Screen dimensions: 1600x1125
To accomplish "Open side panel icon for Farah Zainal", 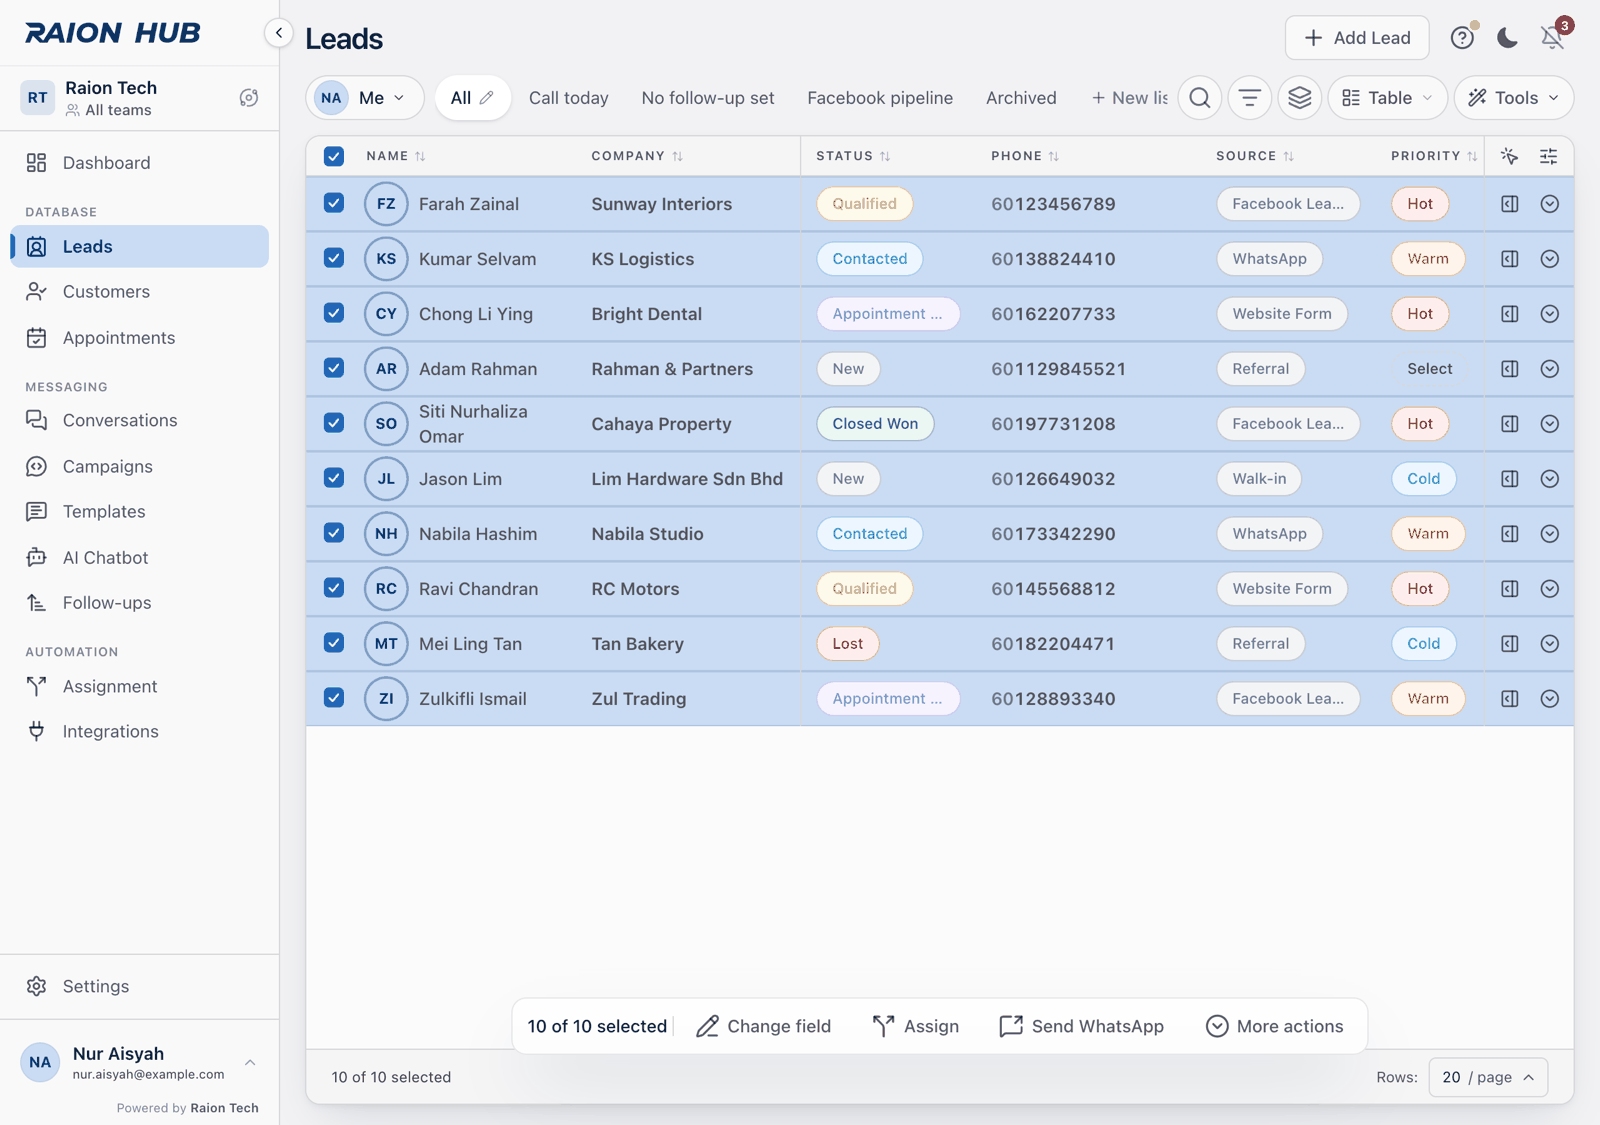I will point(1510,204).
